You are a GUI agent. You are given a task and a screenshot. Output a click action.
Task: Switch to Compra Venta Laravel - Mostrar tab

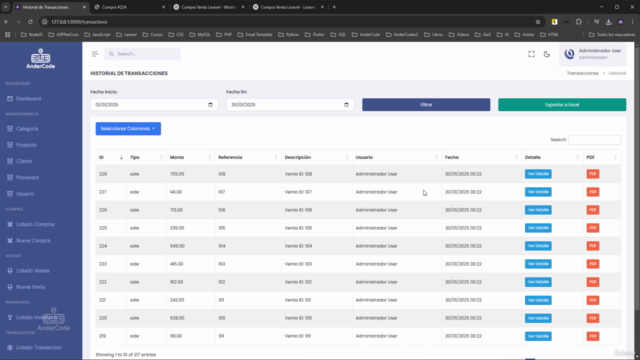209,7
